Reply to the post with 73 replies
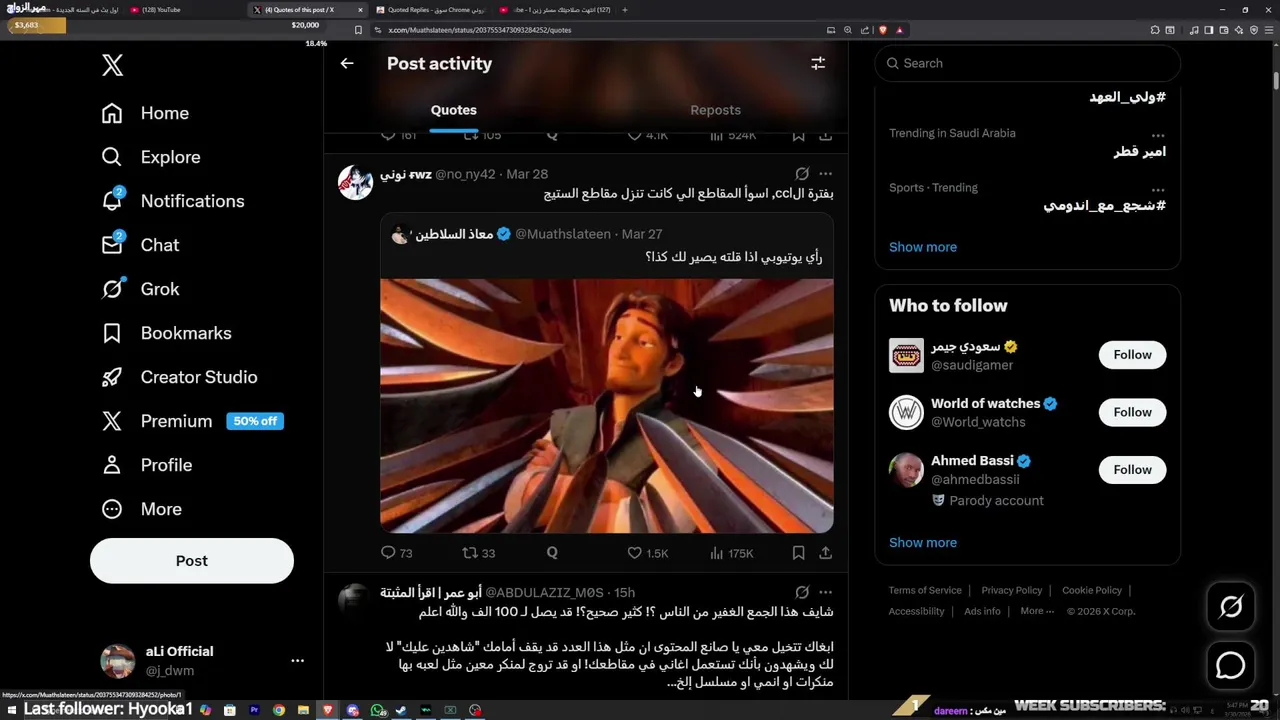 (397, 553)
